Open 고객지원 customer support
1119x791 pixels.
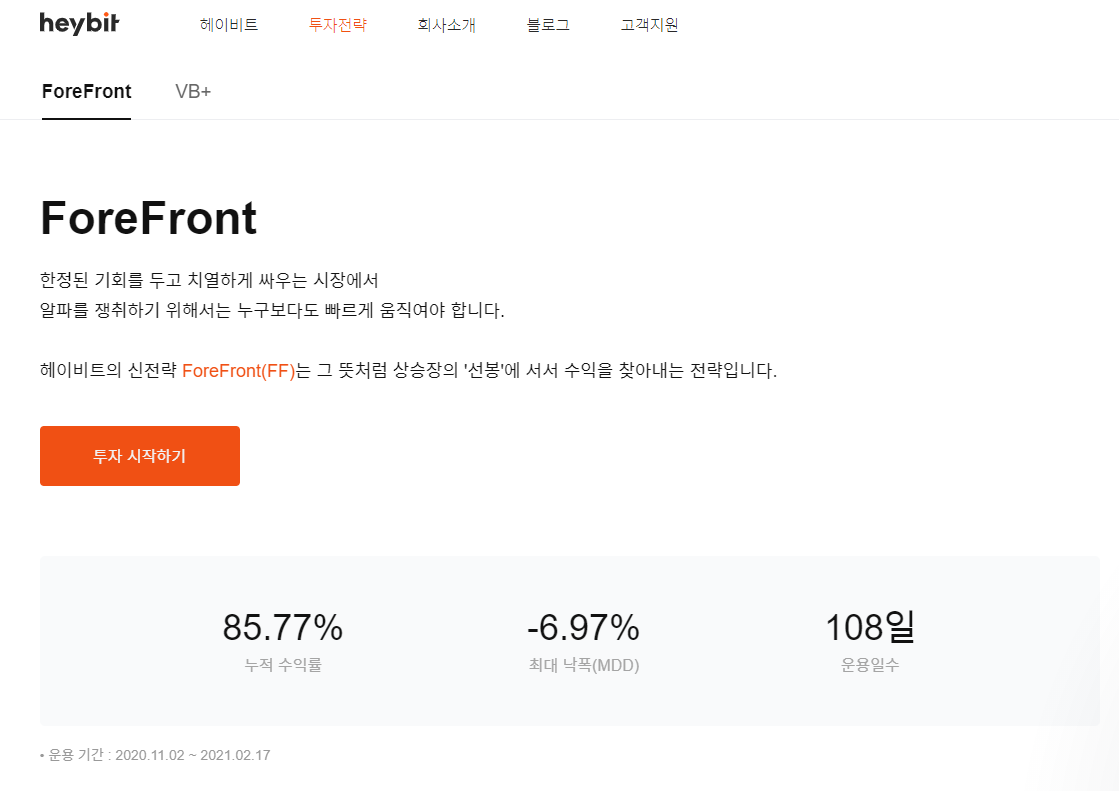point(648,25)
